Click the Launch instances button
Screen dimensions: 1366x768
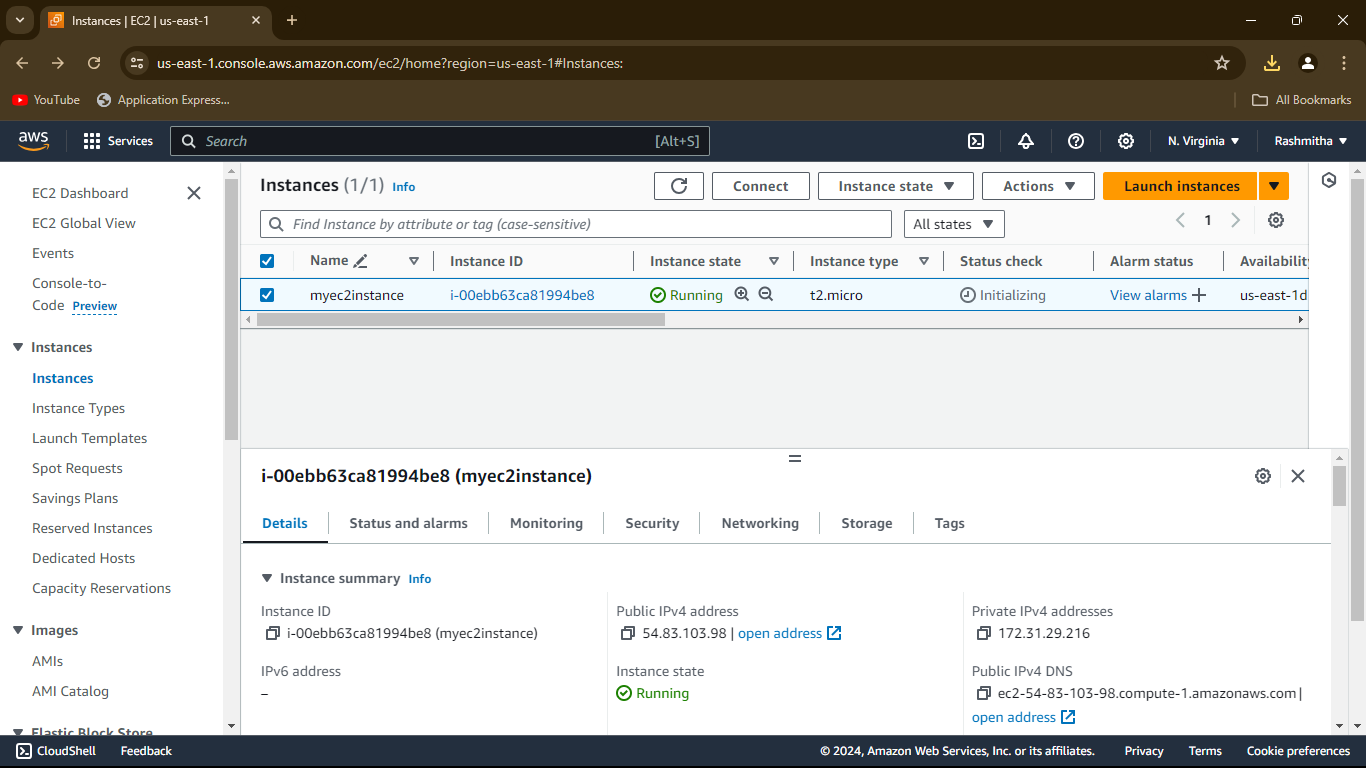tap(1181, 186)
